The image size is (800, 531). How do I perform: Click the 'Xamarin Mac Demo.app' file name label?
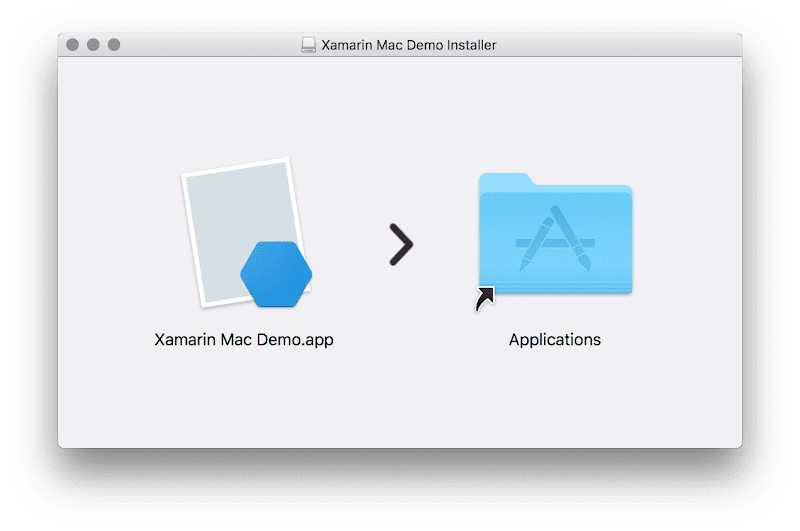coord(244,340)
